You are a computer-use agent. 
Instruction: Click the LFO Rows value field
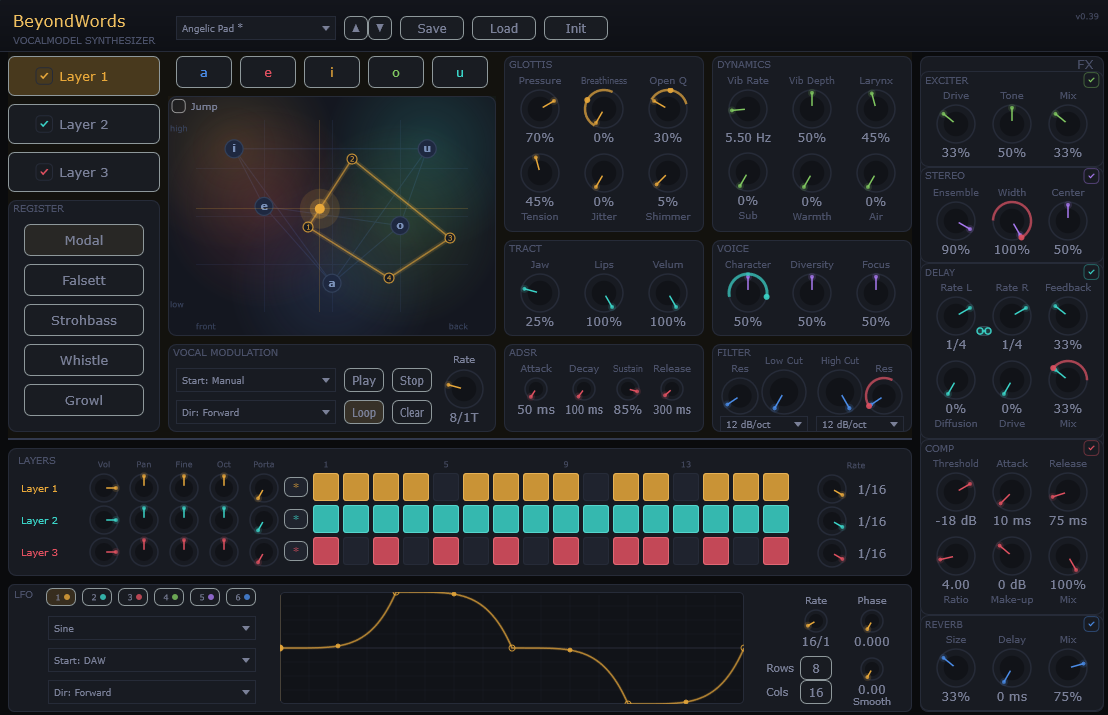816,668
